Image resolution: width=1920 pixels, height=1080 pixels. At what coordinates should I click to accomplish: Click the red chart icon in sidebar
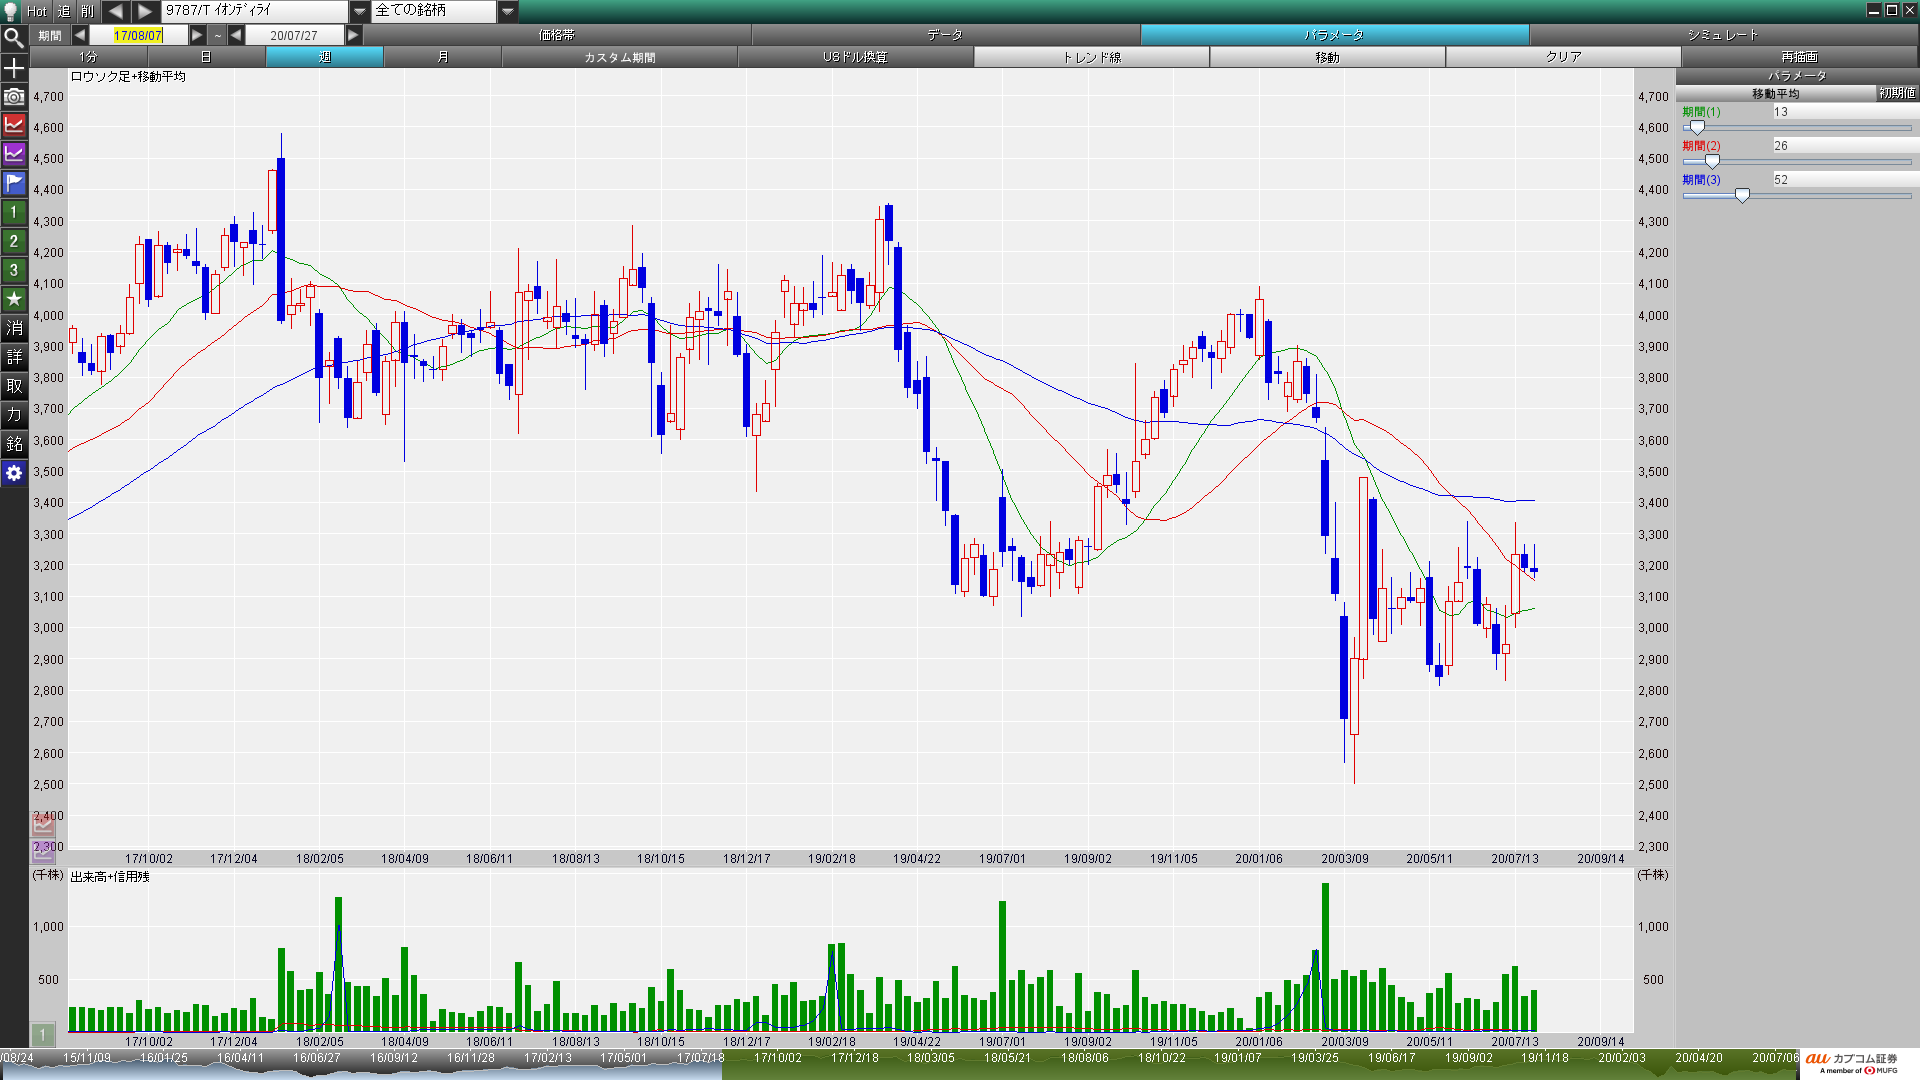point(14,125)
